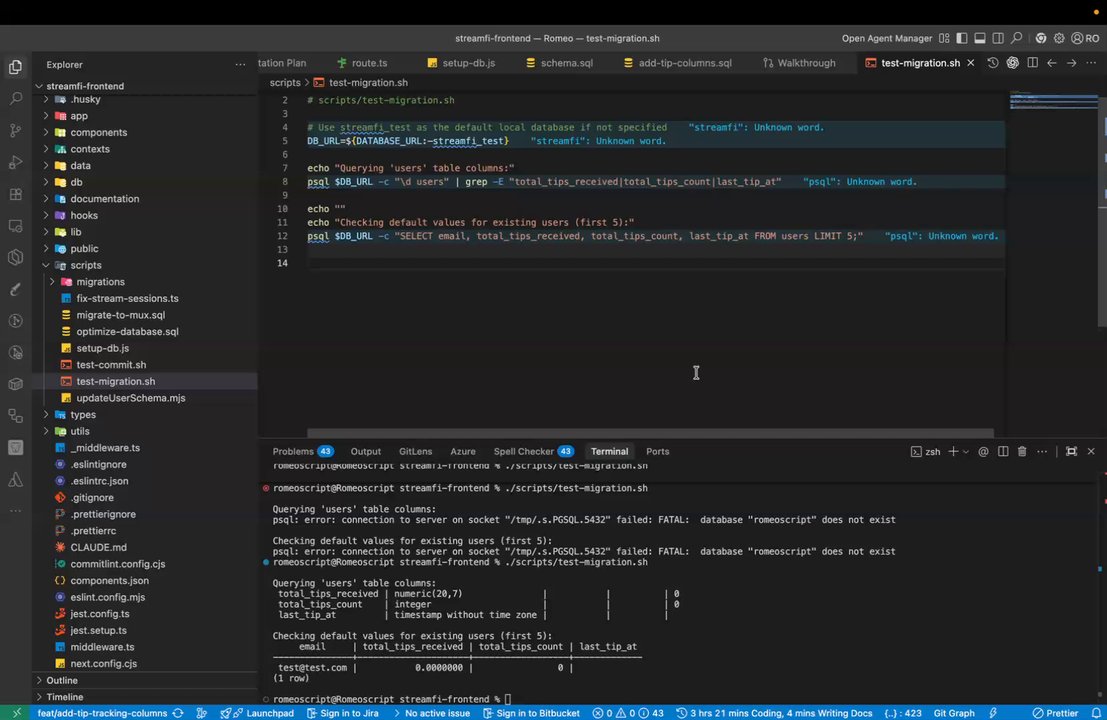Click Open Agent Manager button
This screenshot has height=720, width=1107.
click(886, 38)
